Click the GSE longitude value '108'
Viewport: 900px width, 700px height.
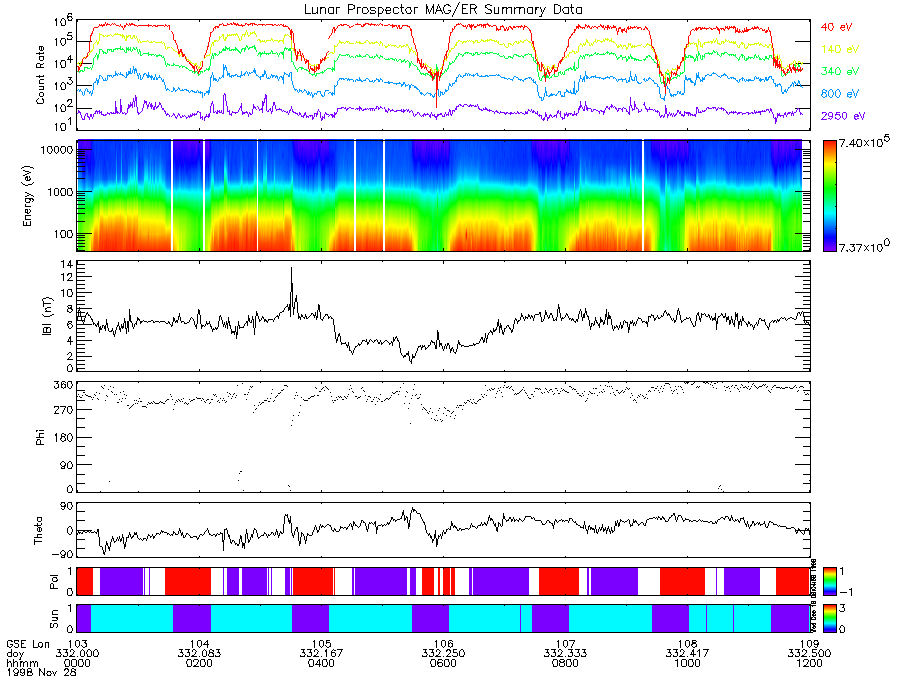pyautogui.click(x=688, y=644)
